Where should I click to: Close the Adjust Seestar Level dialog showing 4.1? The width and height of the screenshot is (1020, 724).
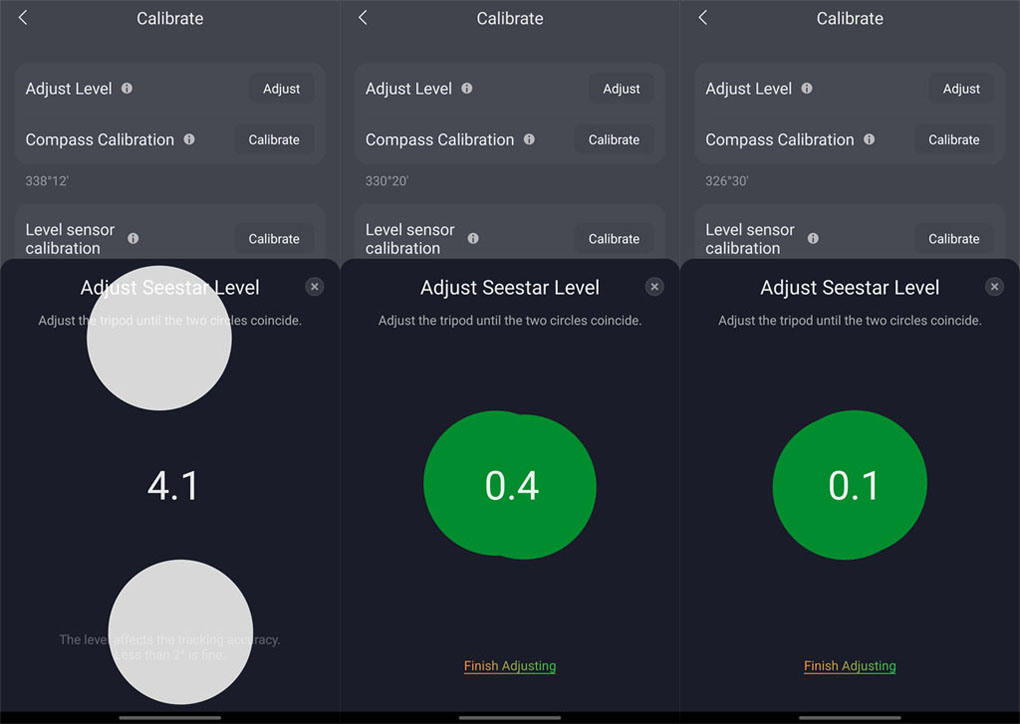coord(314,287)
